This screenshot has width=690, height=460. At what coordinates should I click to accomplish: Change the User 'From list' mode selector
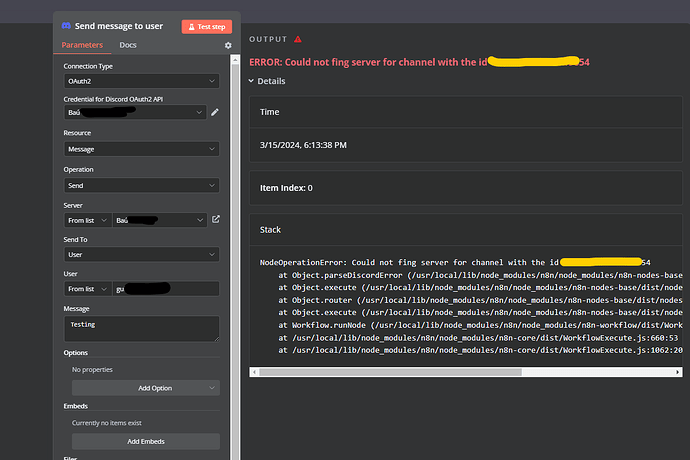coord(87,288)
